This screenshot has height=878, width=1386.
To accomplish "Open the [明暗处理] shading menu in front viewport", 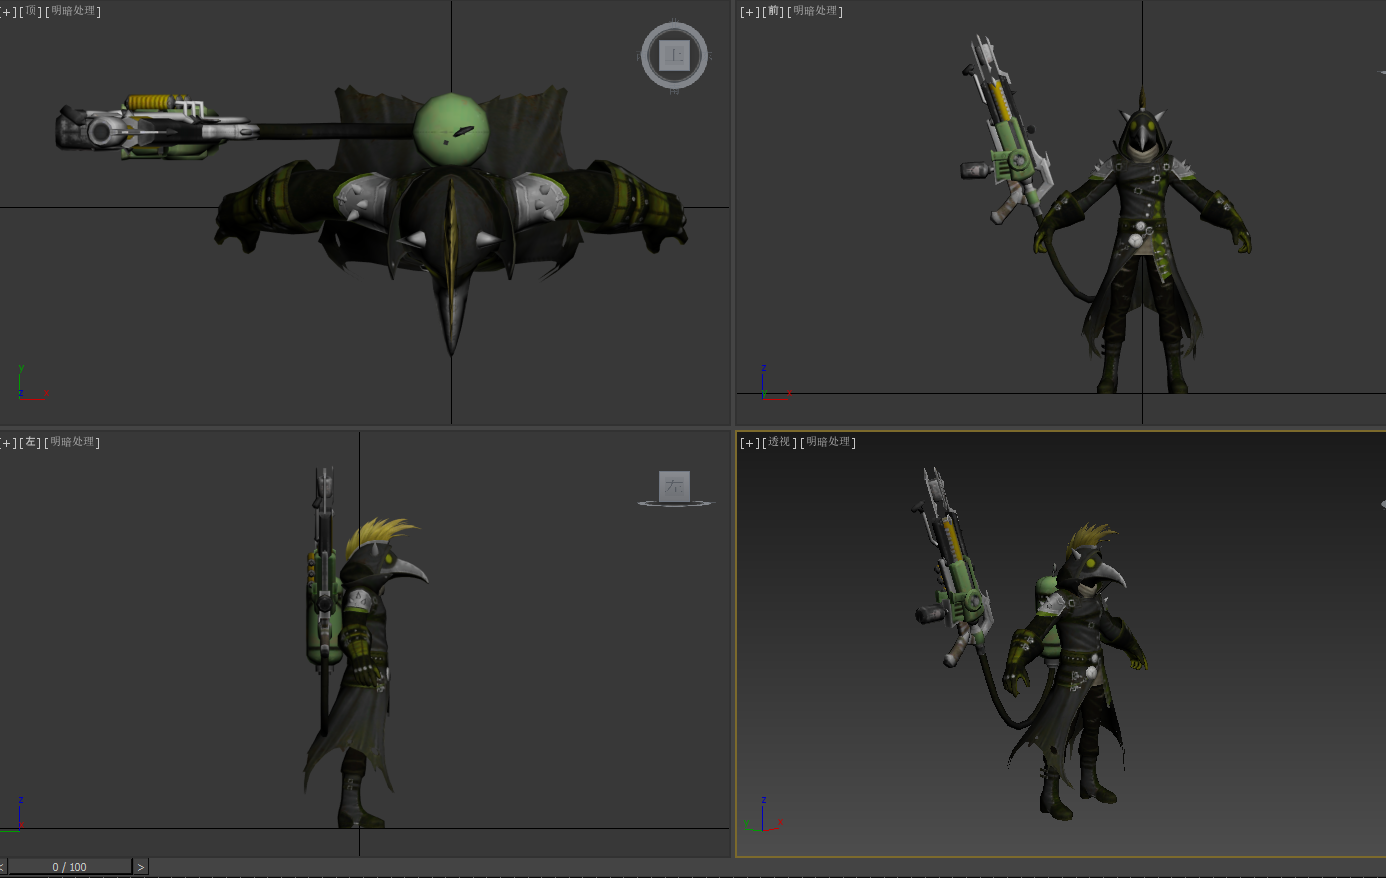I will click(815, 12).
